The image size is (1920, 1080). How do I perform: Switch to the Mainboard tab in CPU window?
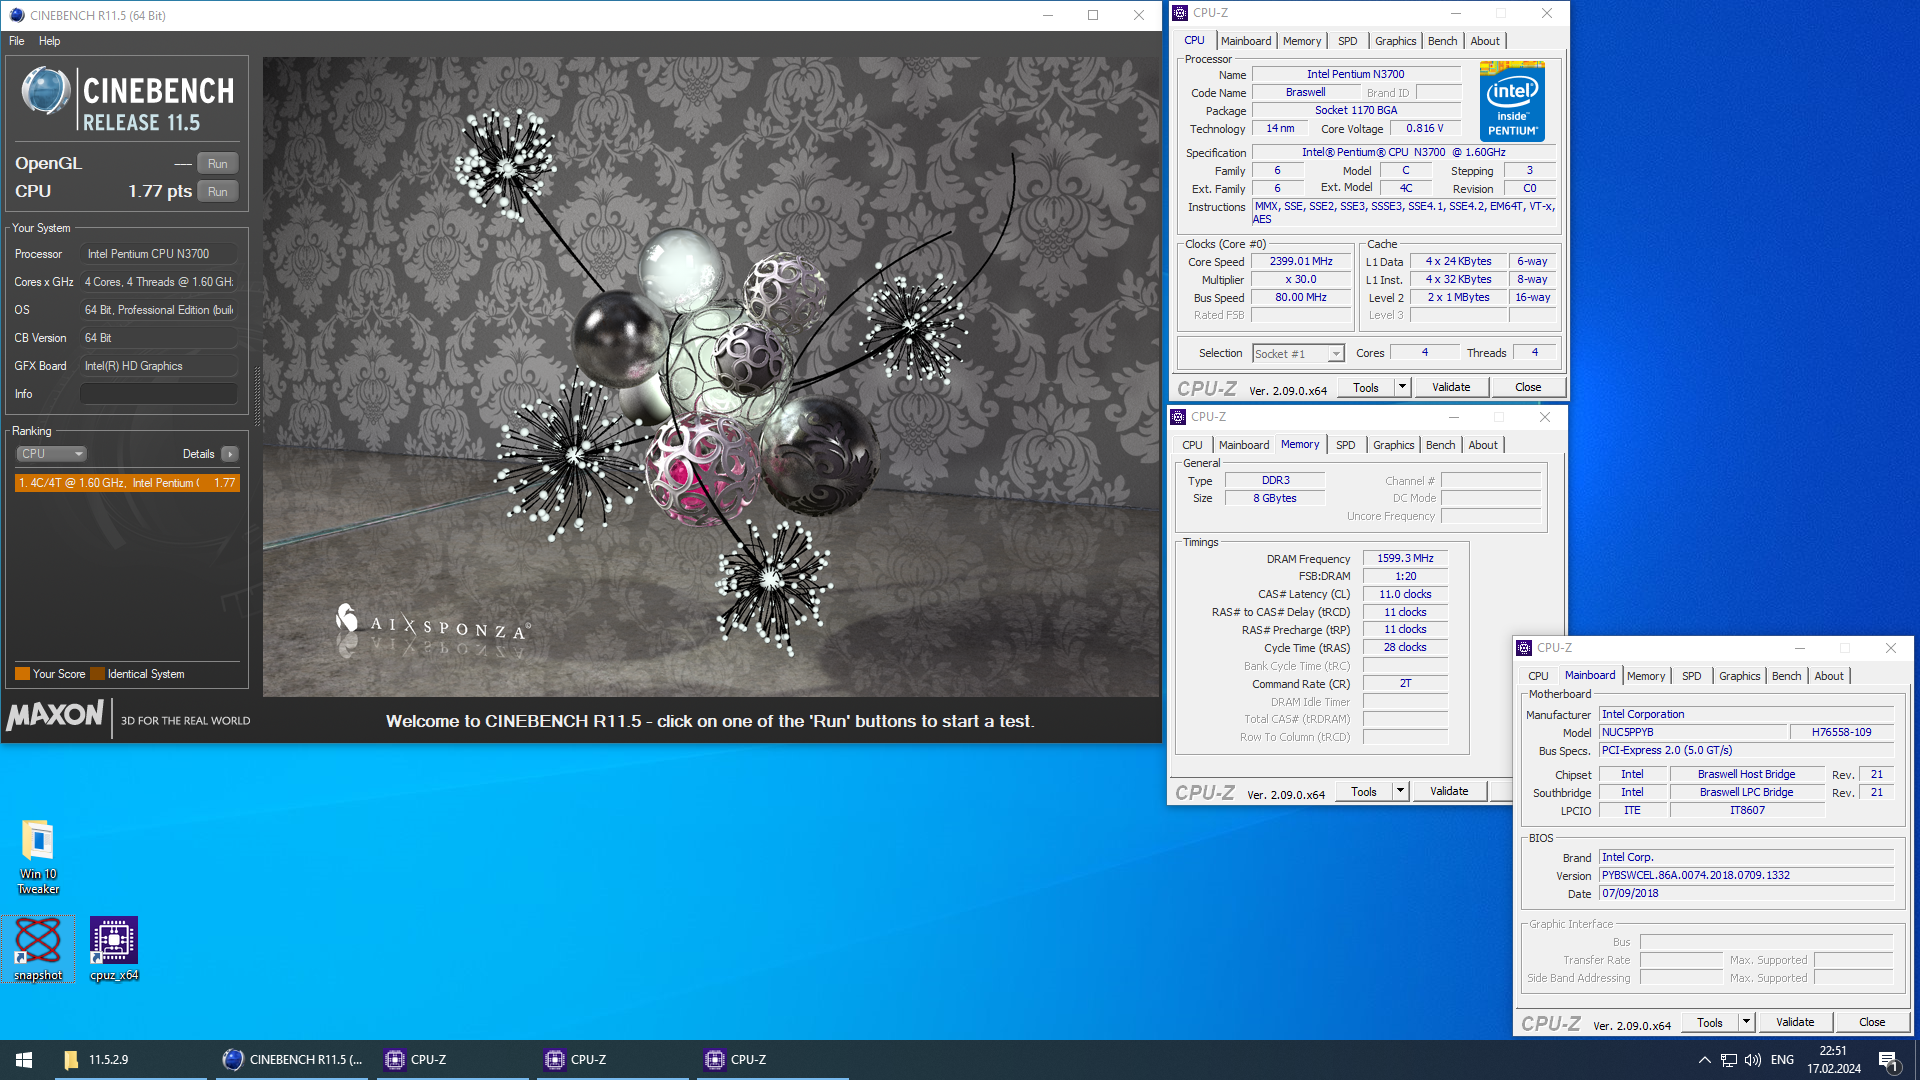click(1246, 41)
